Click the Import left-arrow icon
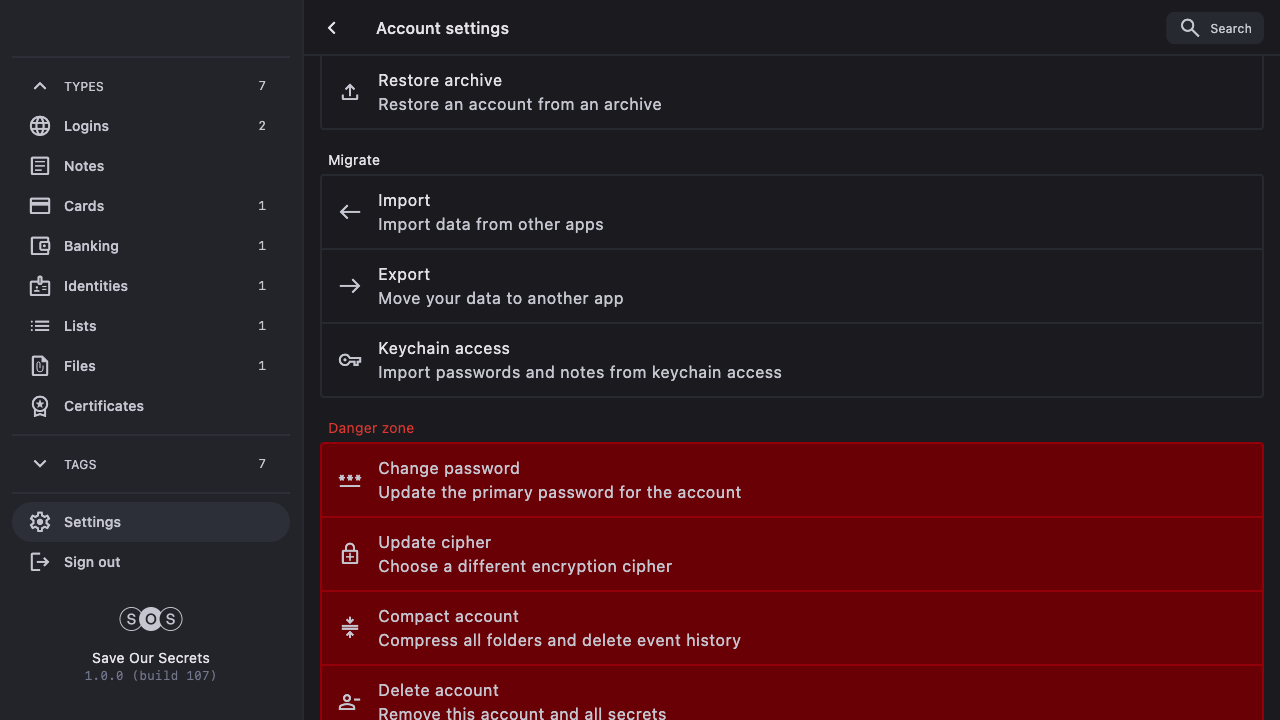The width and height of the screenshot is (1280, 720). tap(350, 212)
